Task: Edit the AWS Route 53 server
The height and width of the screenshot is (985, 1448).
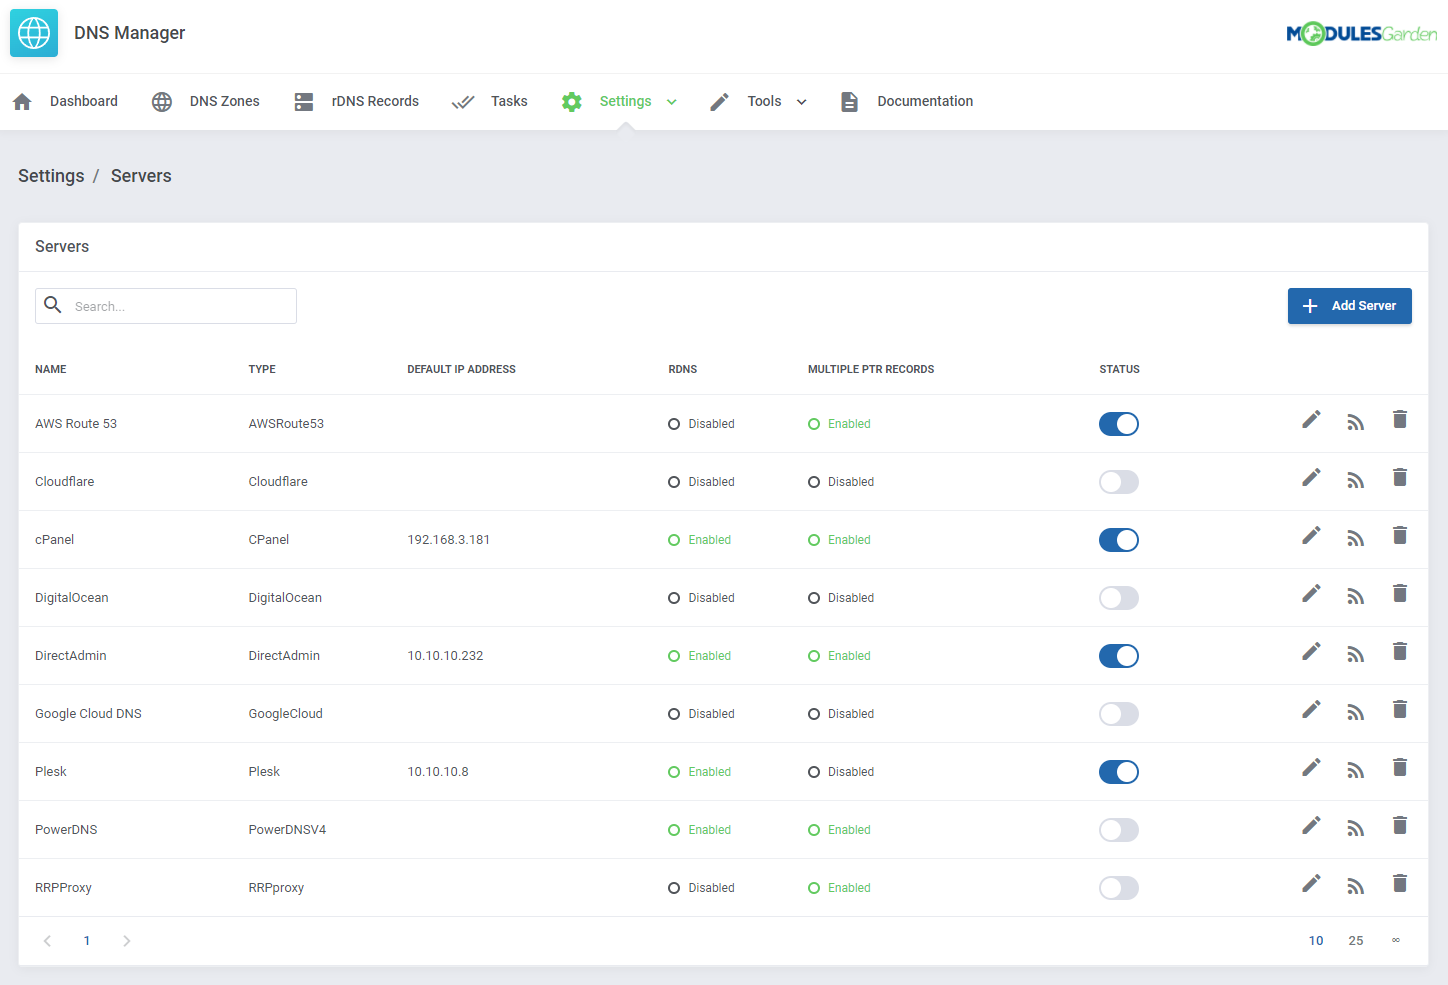Action: coord(1311,420)
